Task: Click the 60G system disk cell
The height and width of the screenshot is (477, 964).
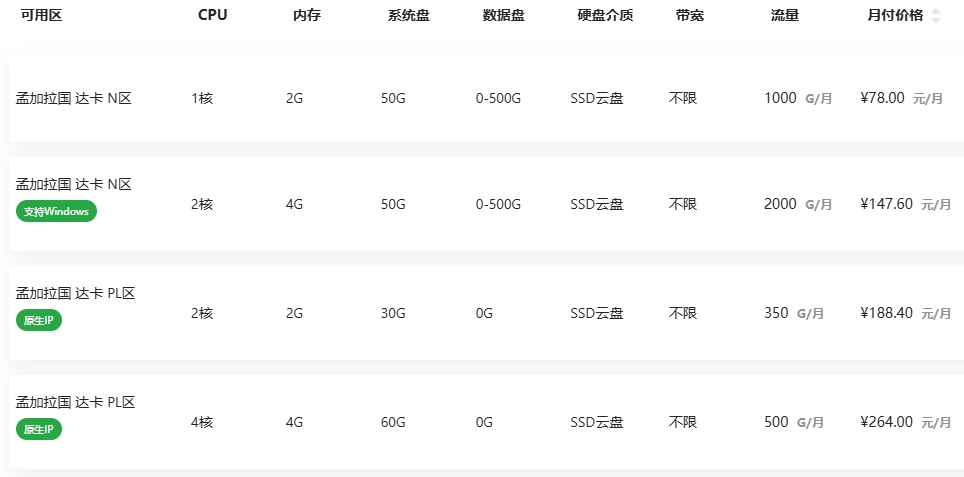Action: [393, 422]
